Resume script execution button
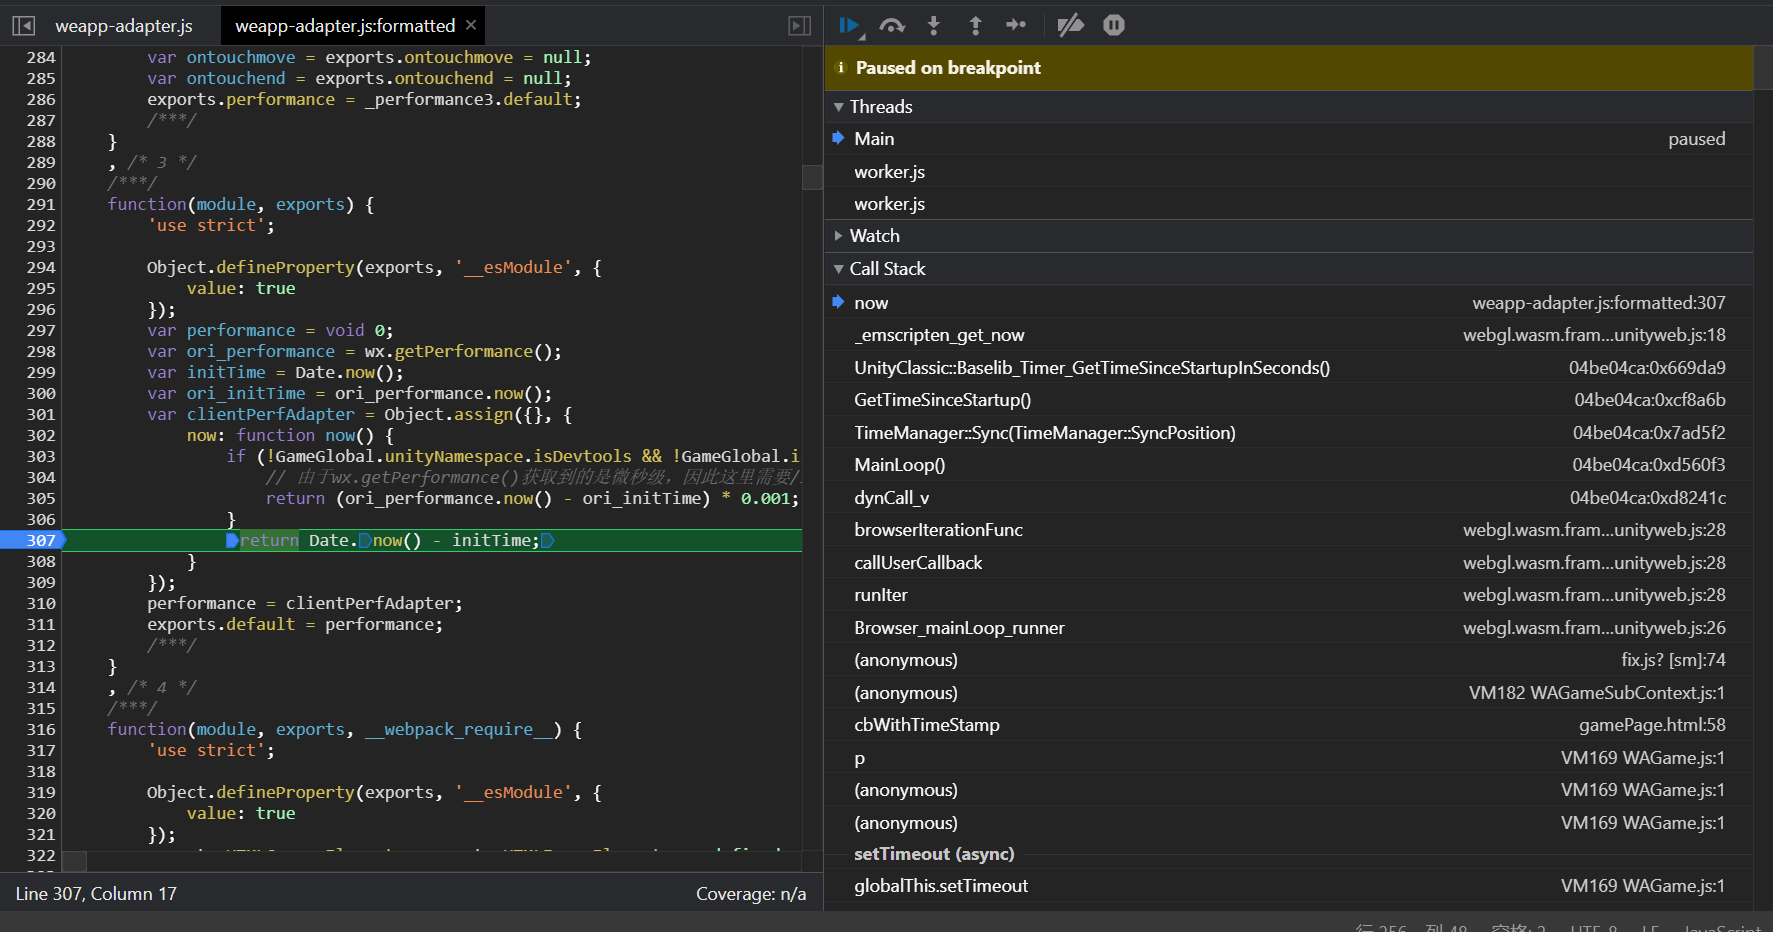Screen dimensions: 1773x932 850,26
